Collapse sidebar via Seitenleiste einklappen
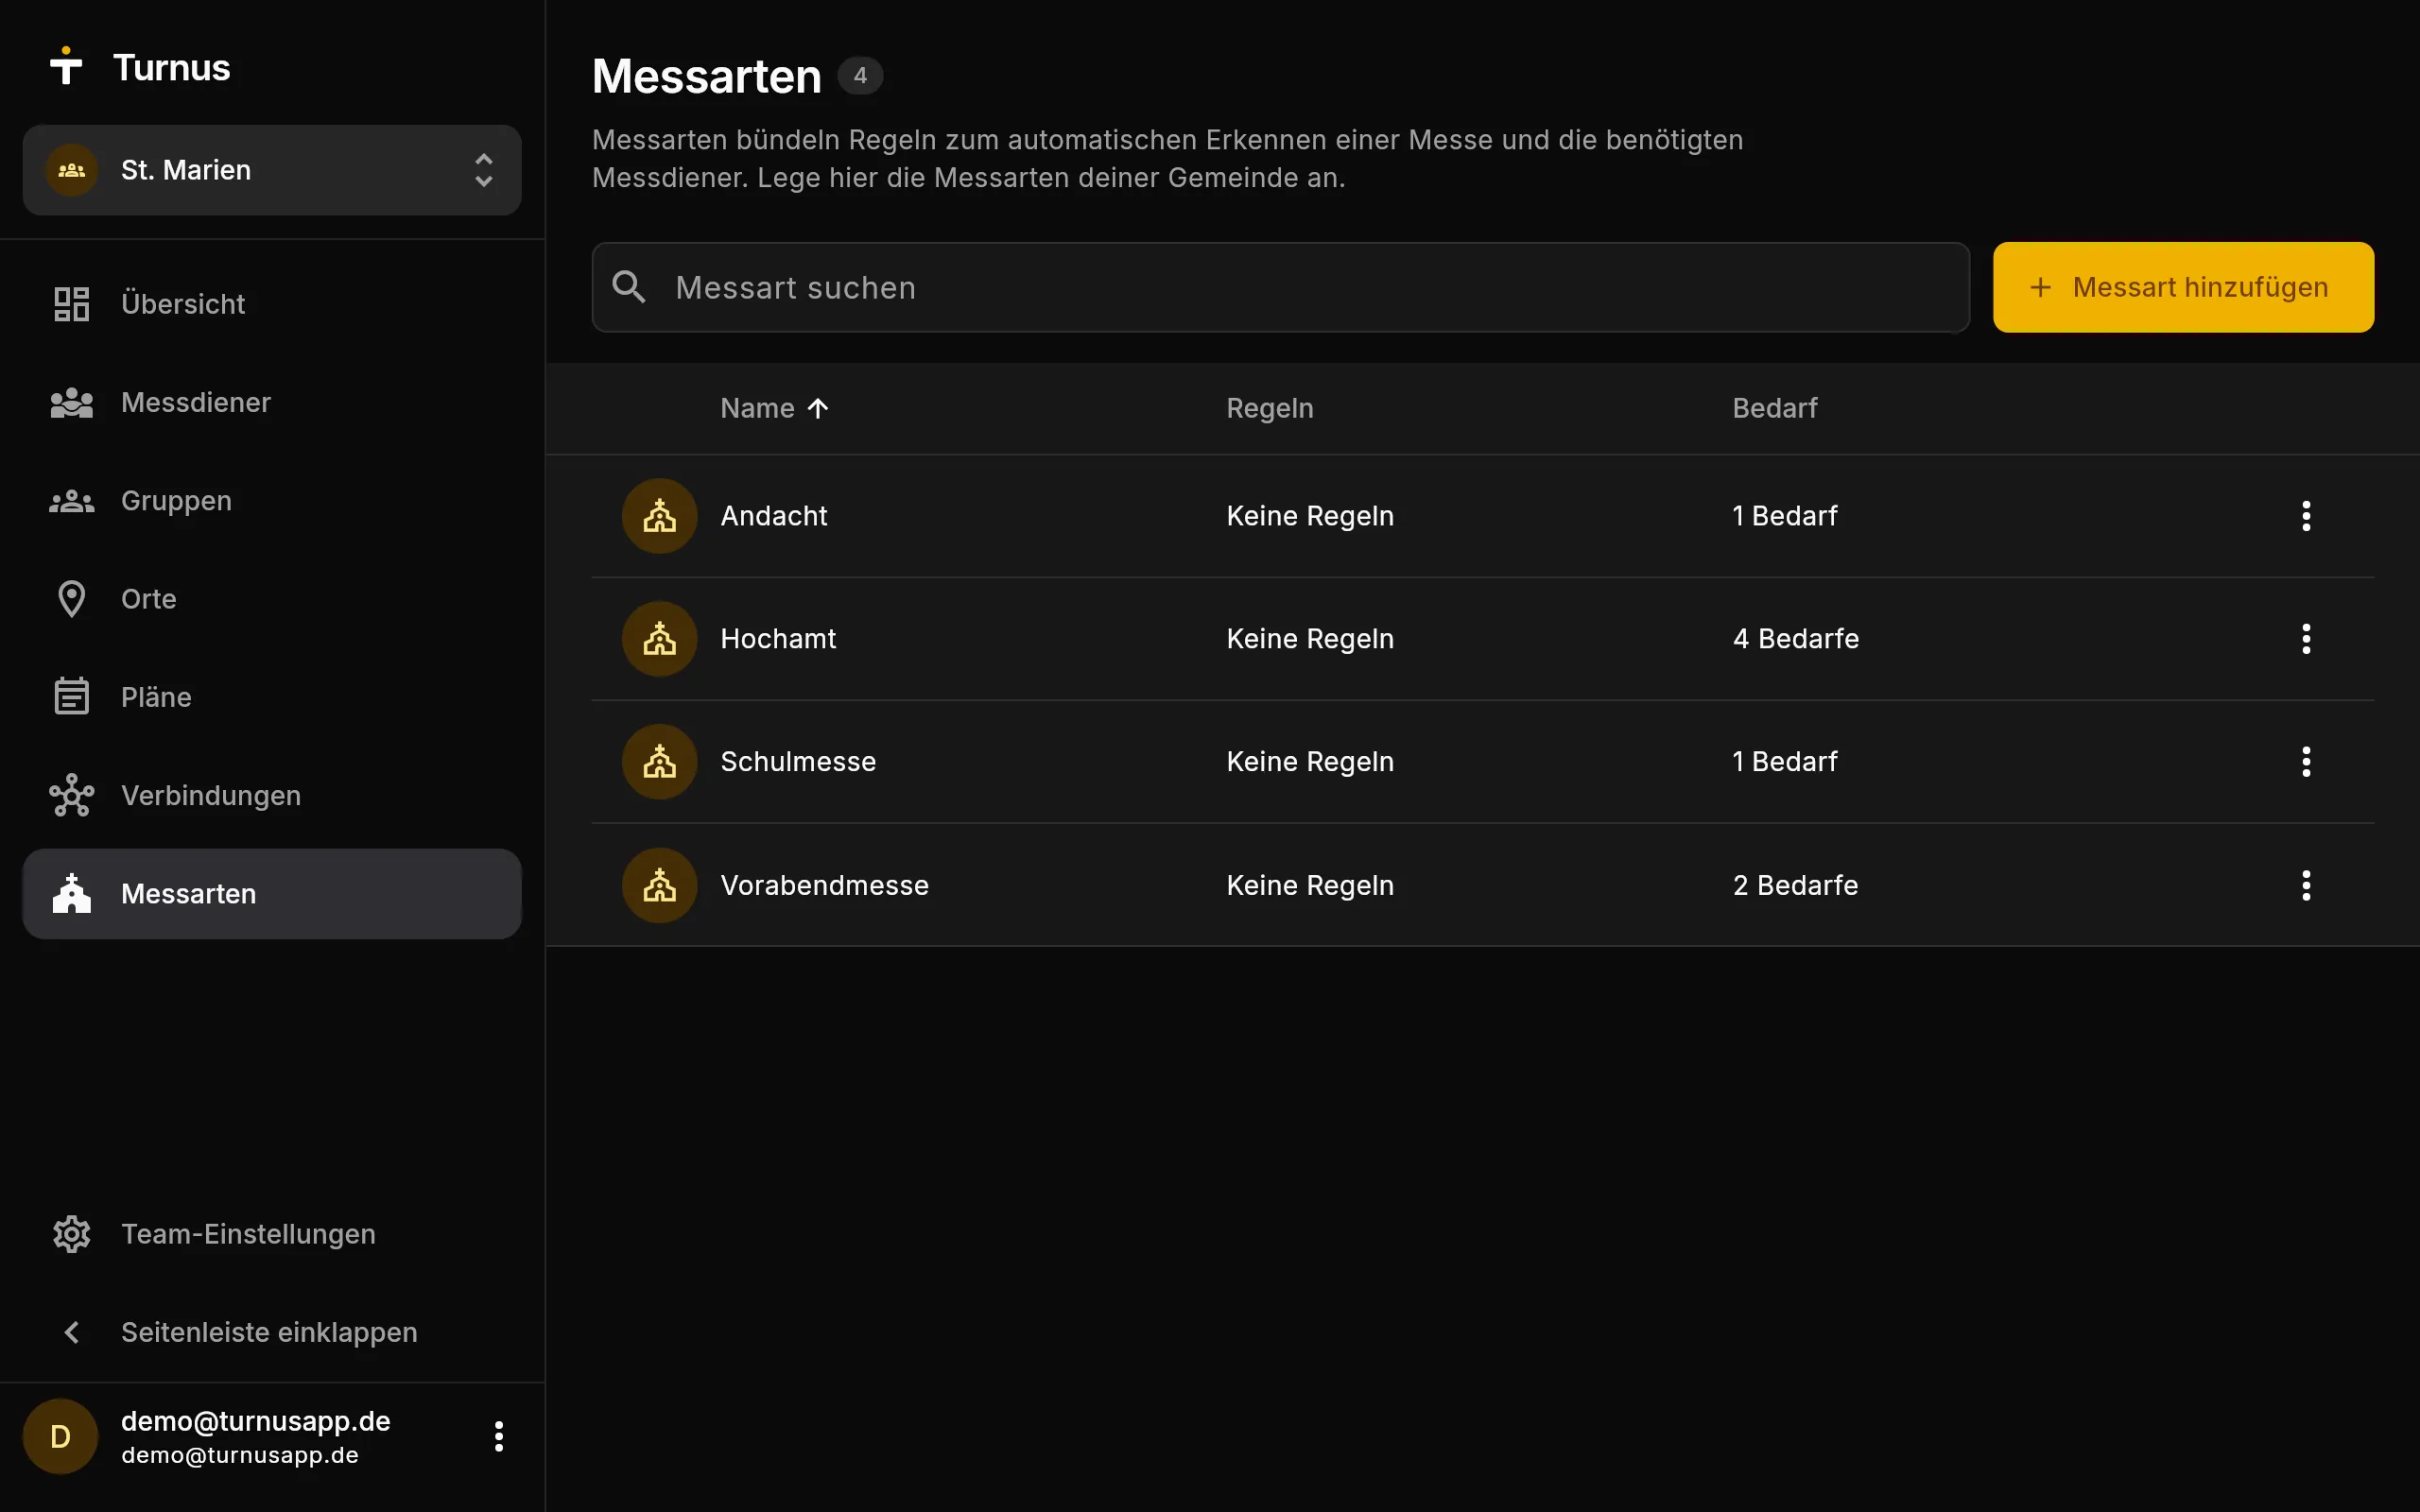2420x1512 pixels. coord(272,1332)
